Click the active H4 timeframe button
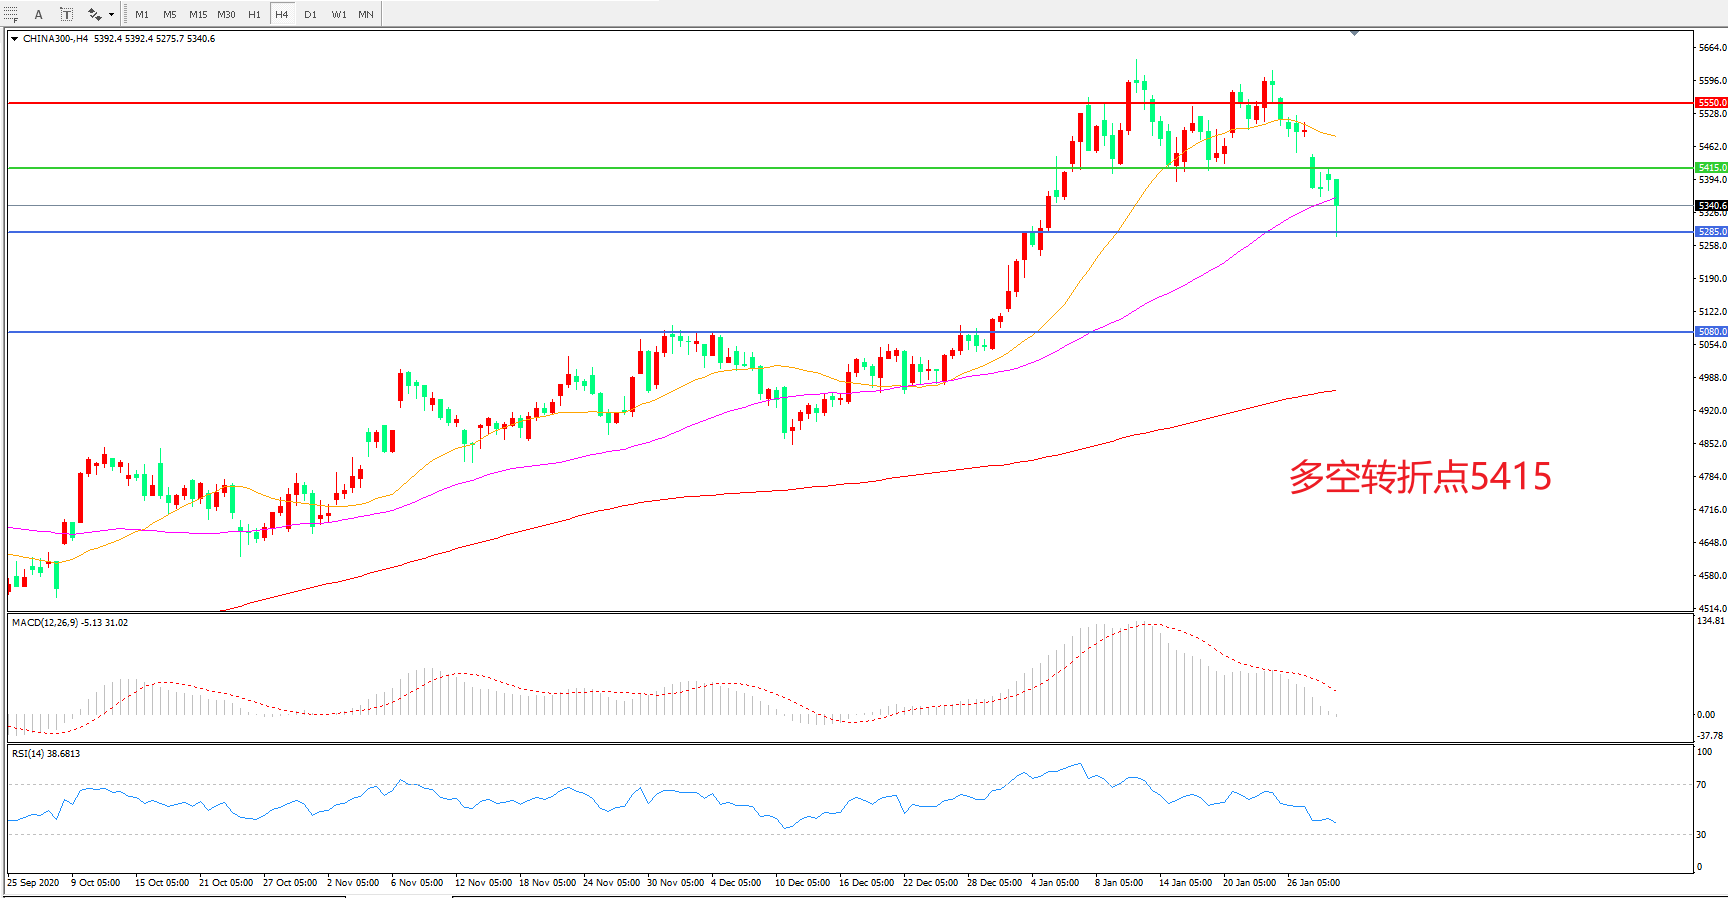Viewport: 1728px width, 898px height. pos(282,14)
